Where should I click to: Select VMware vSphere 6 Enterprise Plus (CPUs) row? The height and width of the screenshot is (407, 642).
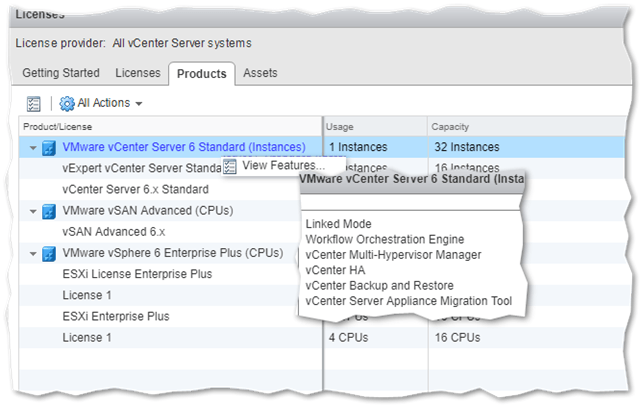[172, 253]
